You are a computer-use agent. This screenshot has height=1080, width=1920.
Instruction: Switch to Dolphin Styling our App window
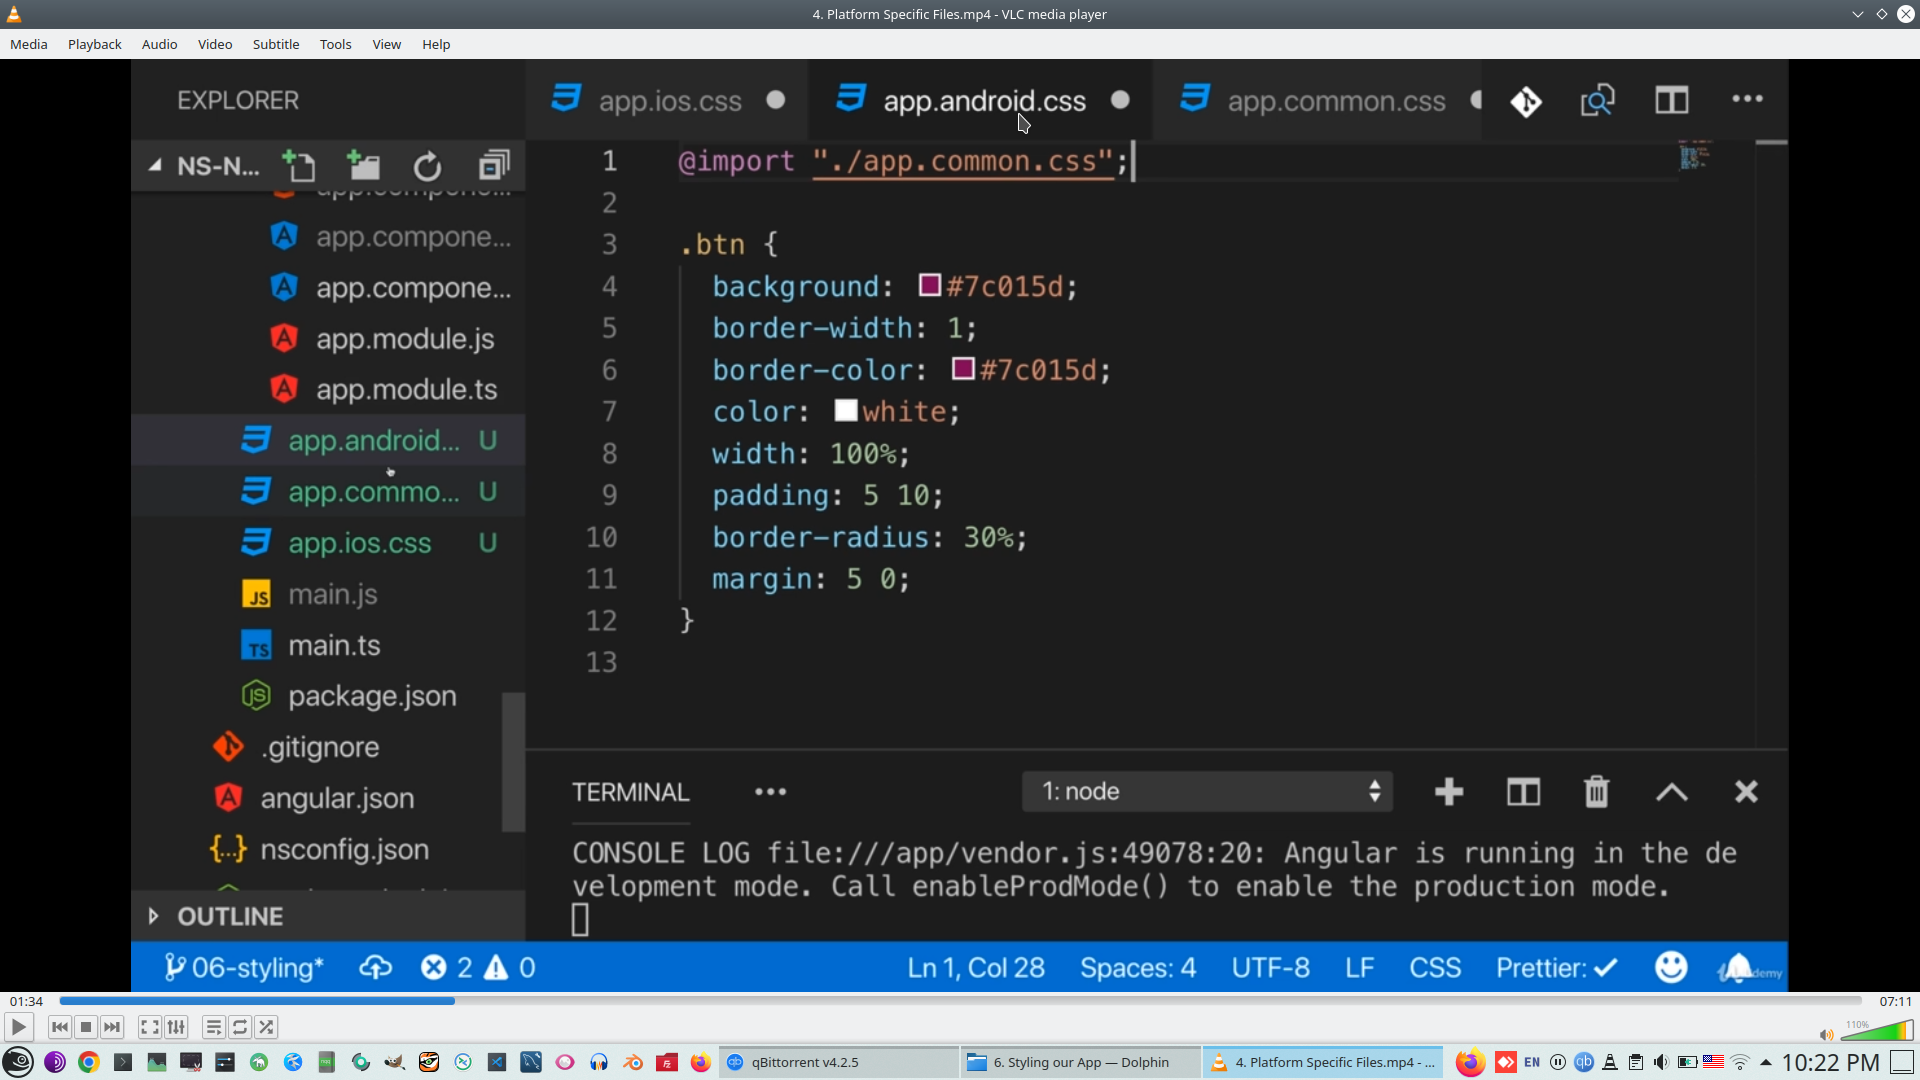[x=1080, y=1062]
